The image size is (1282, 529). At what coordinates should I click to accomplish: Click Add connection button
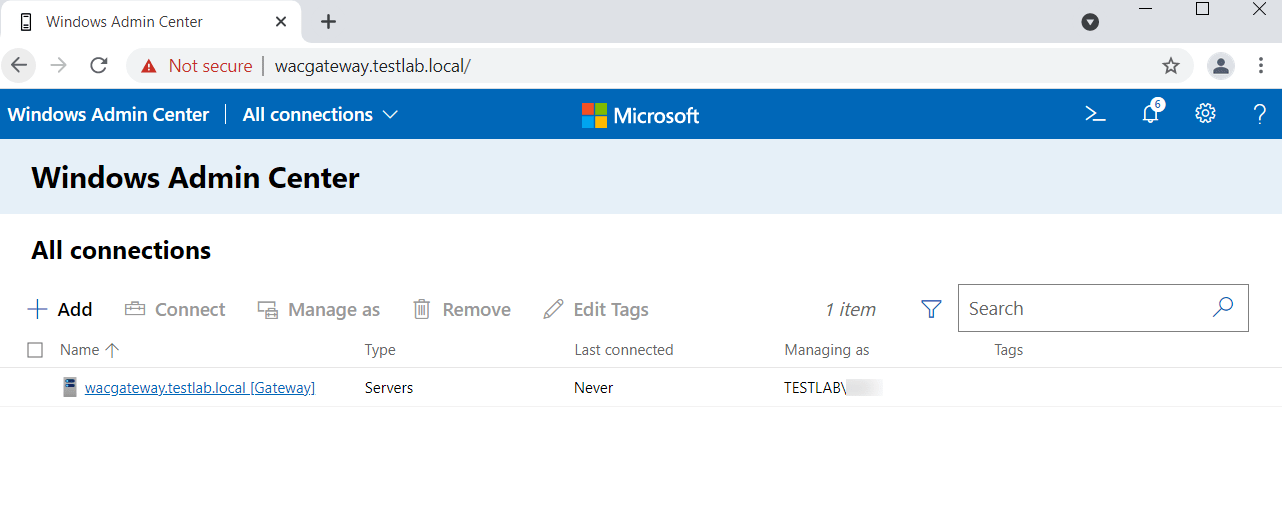coord(60,309)
